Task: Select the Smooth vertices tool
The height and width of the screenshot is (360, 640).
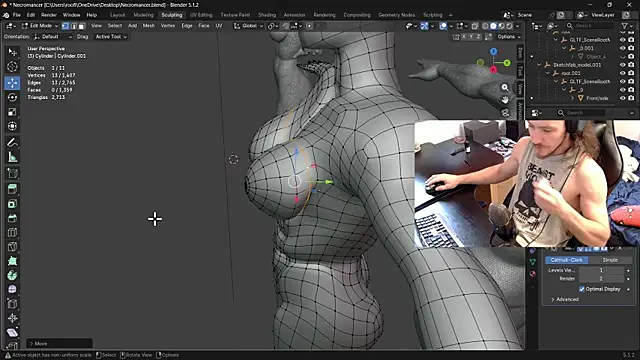Action: 13,289
